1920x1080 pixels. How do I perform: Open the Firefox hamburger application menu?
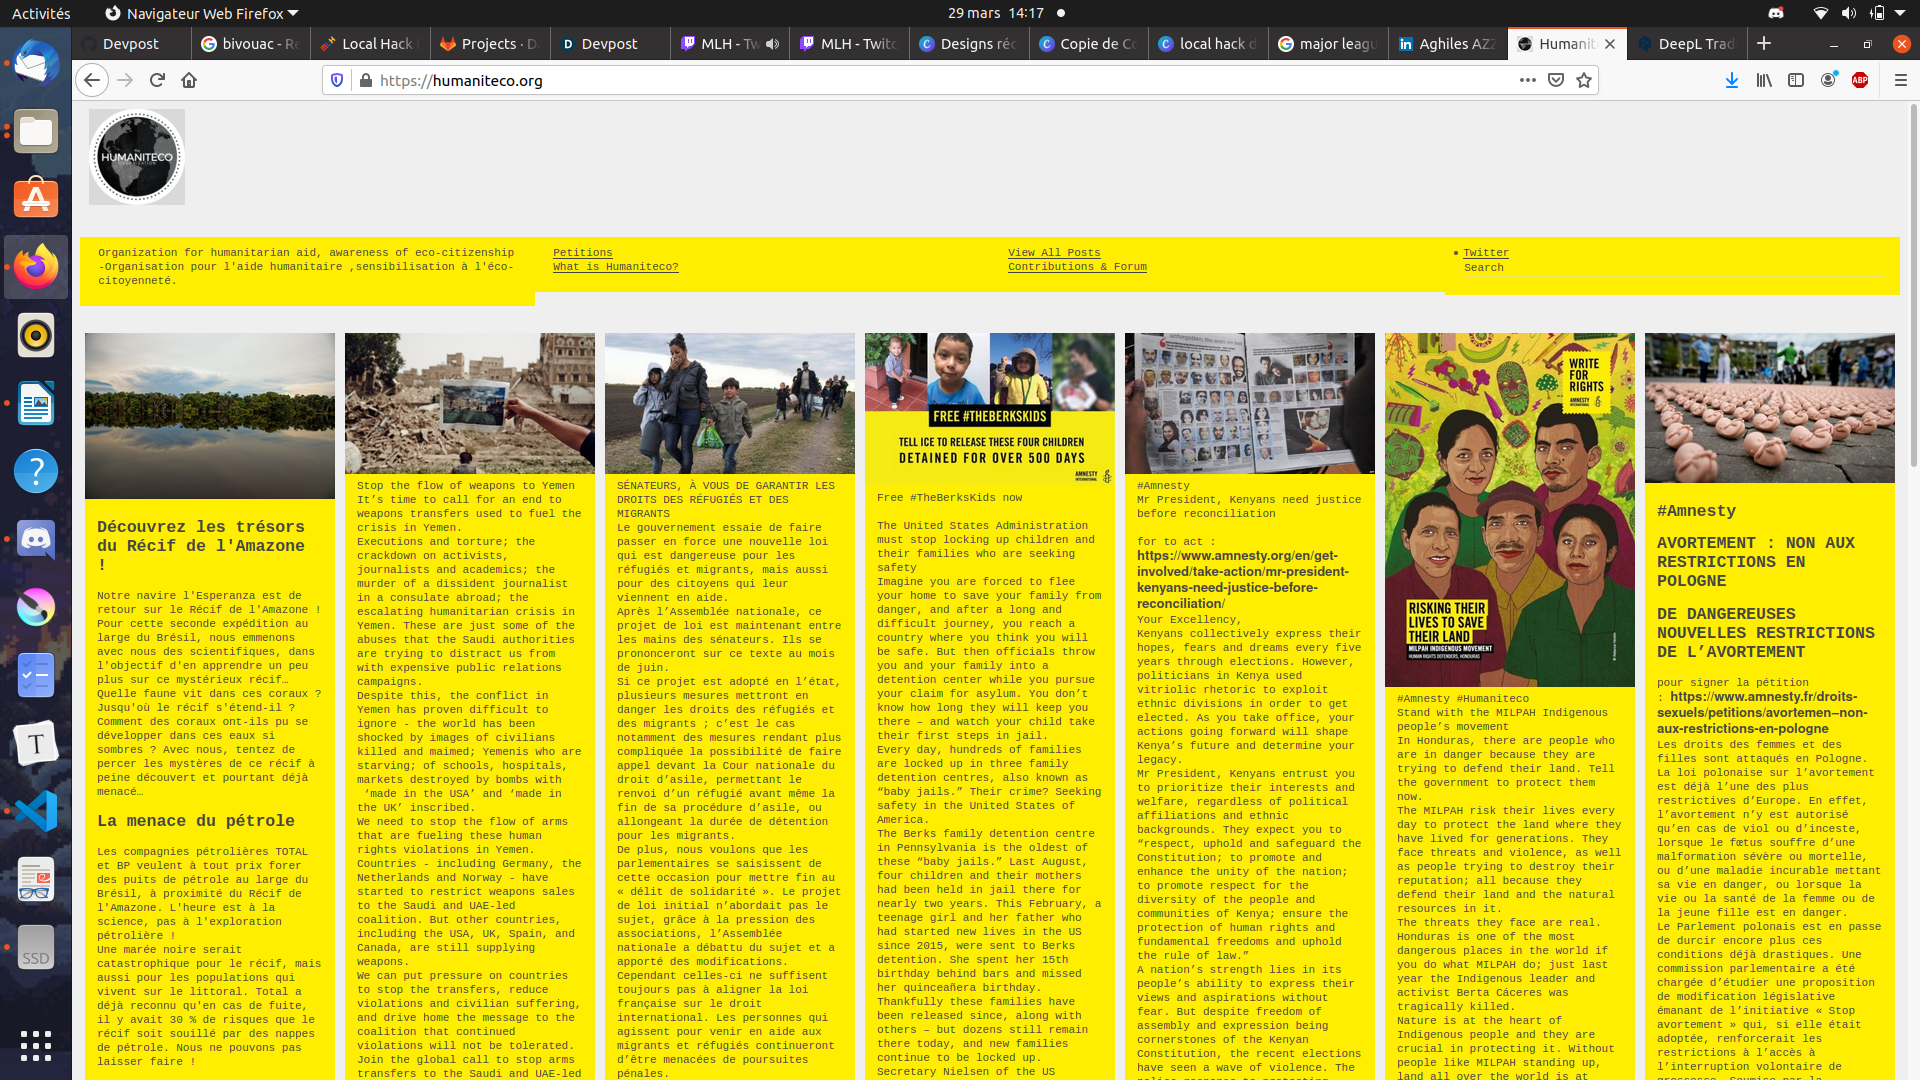tap(1900, 80)
